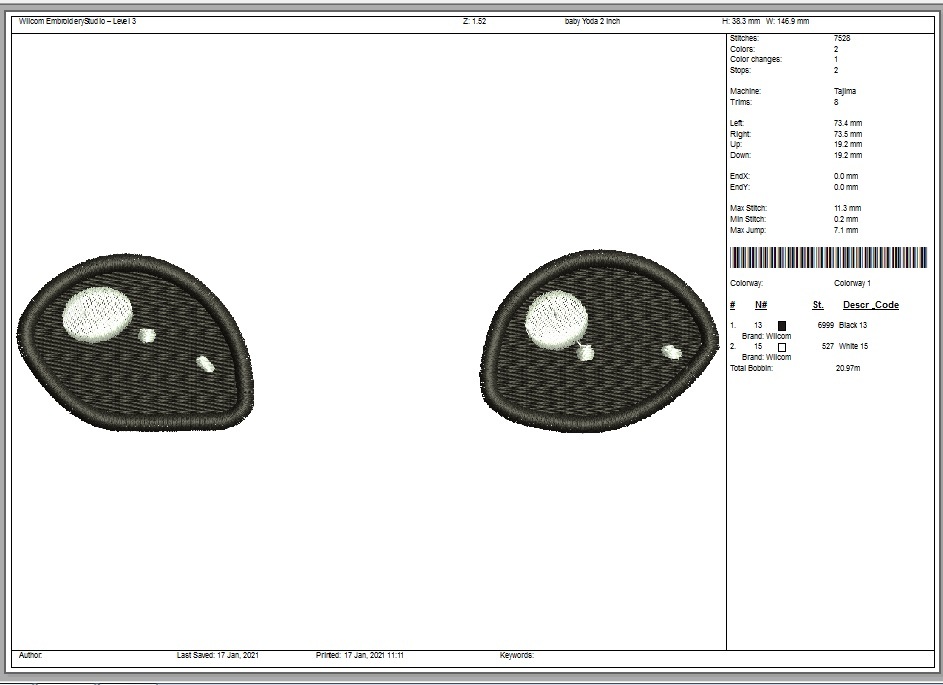The width and height of the screenshot is (943, 685).
Task: Select the stitch count value 7528
Action: pos(842,38)
